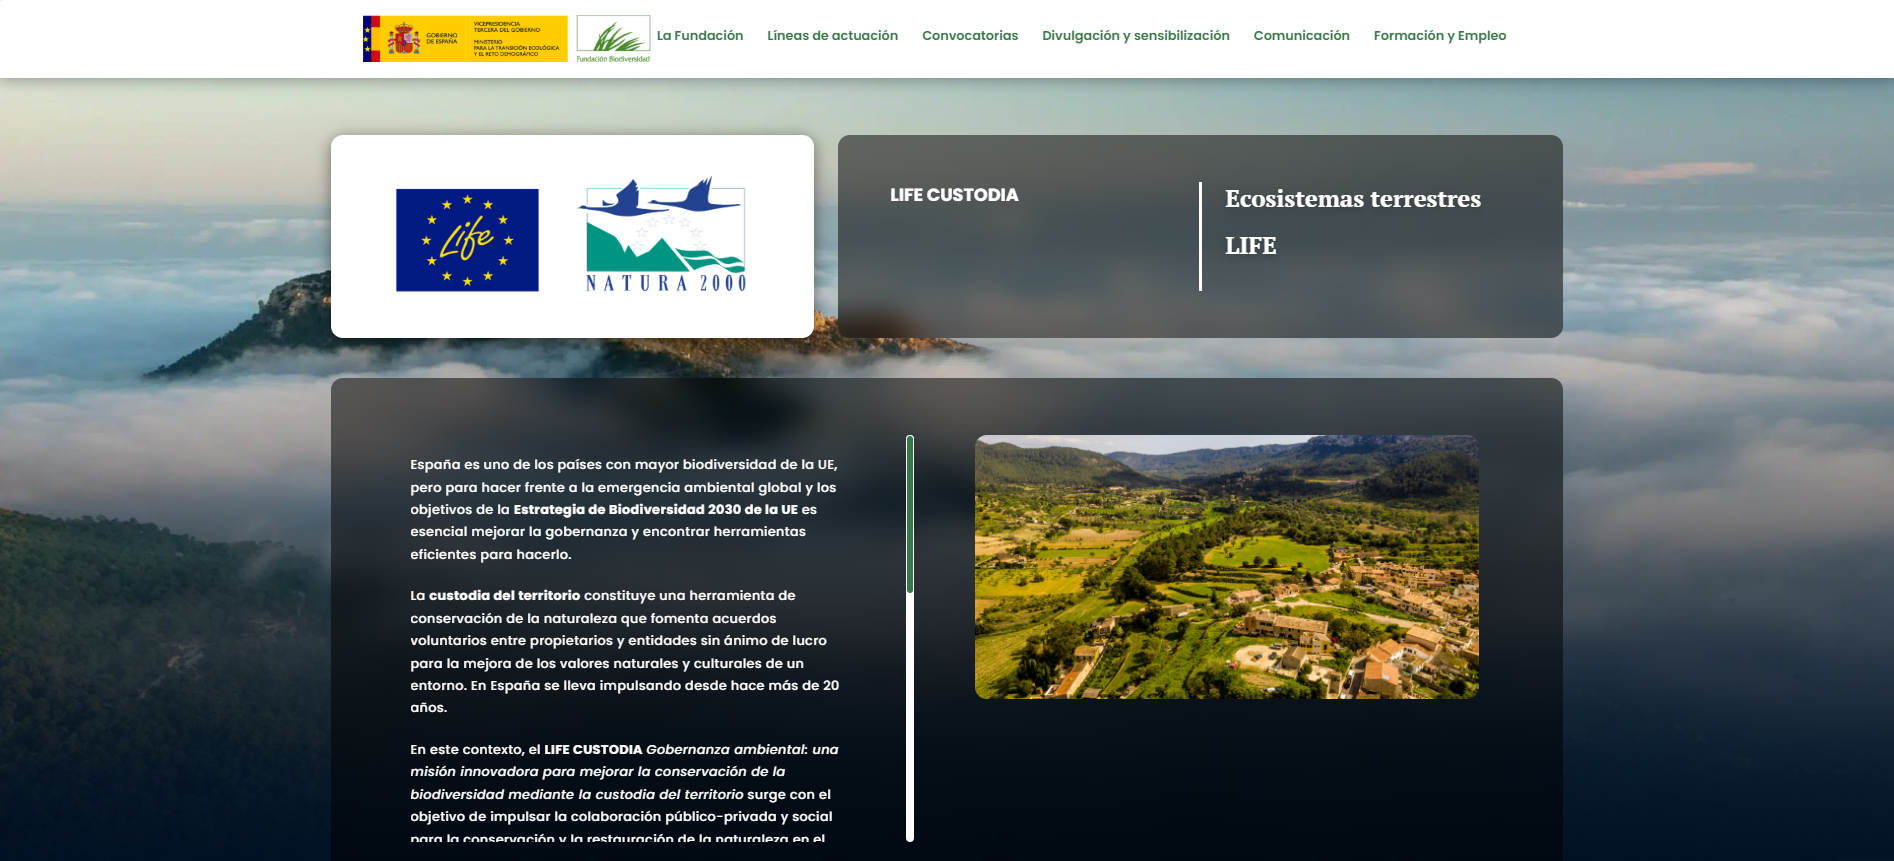The width and height of the screenshot is (1894, 861).
Task: Open Divulgación y sensibilización in navigation
Action: (1135, 36)
